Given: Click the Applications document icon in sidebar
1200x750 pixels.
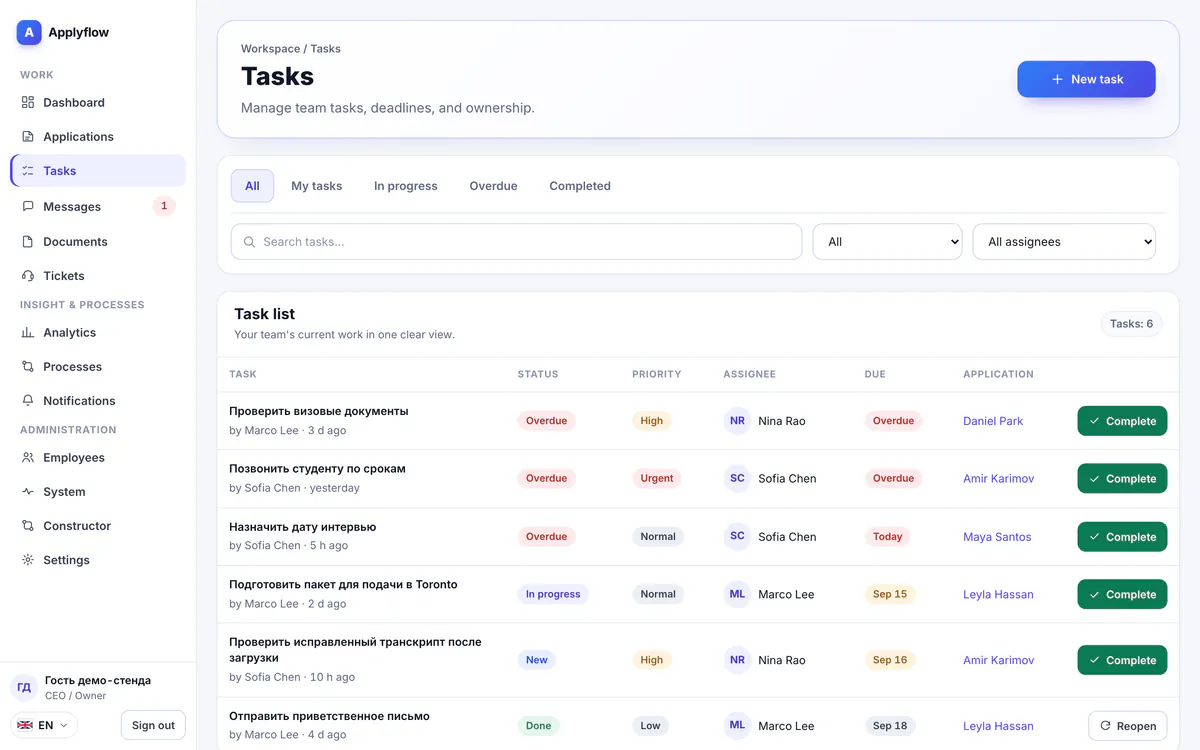Looking at the screenshot, I should [x=28, y=136].
